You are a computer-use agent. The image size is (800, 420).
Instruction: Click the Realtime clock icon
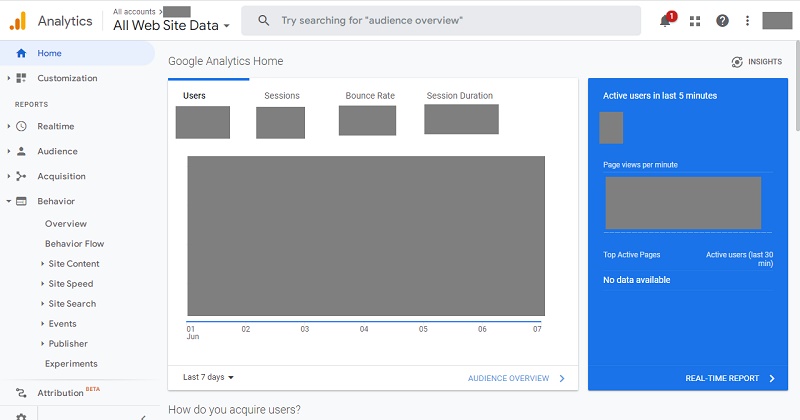click(21, 126)
